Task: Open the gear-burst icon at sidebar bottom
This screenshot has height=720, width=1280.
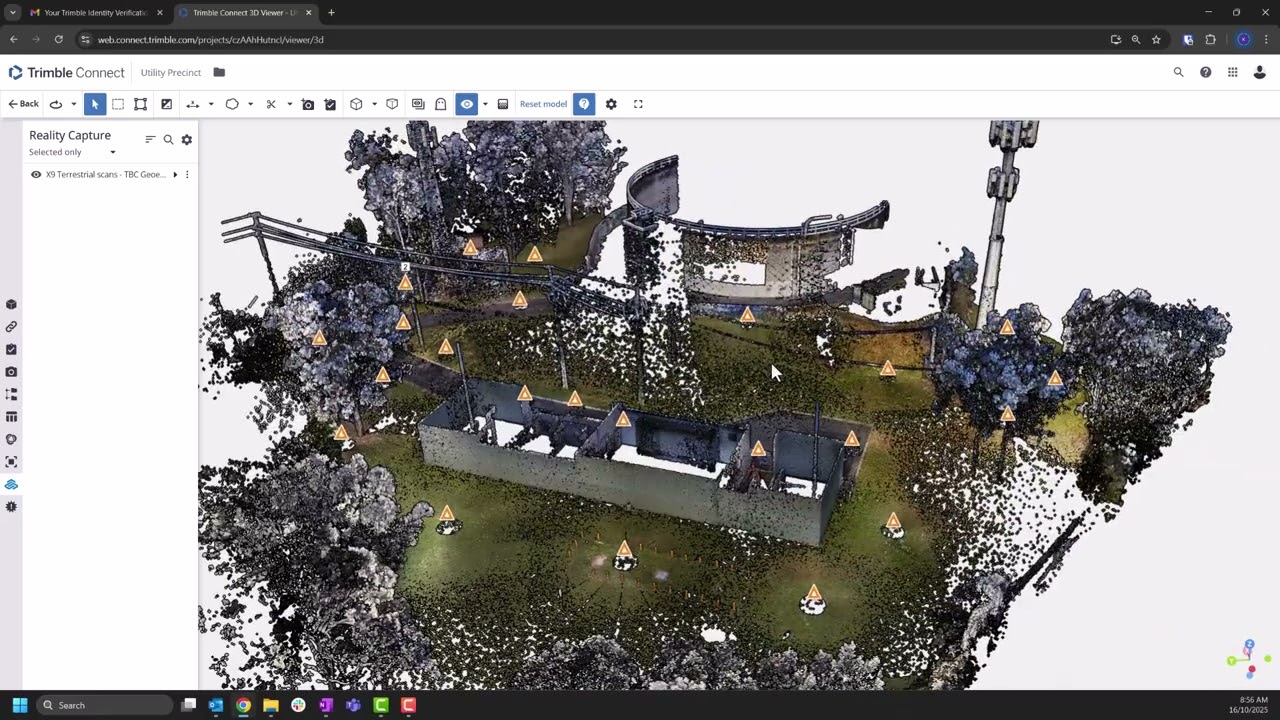Action: 11,507
